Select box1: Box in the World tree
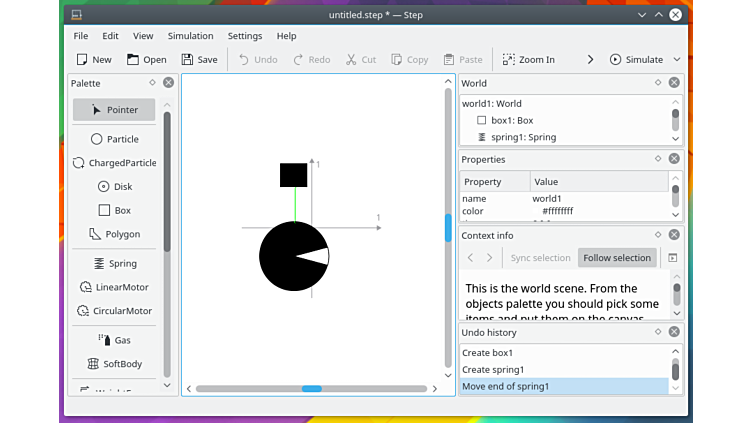The width and height of the screenshot is (752, 423). pos(512,120)
